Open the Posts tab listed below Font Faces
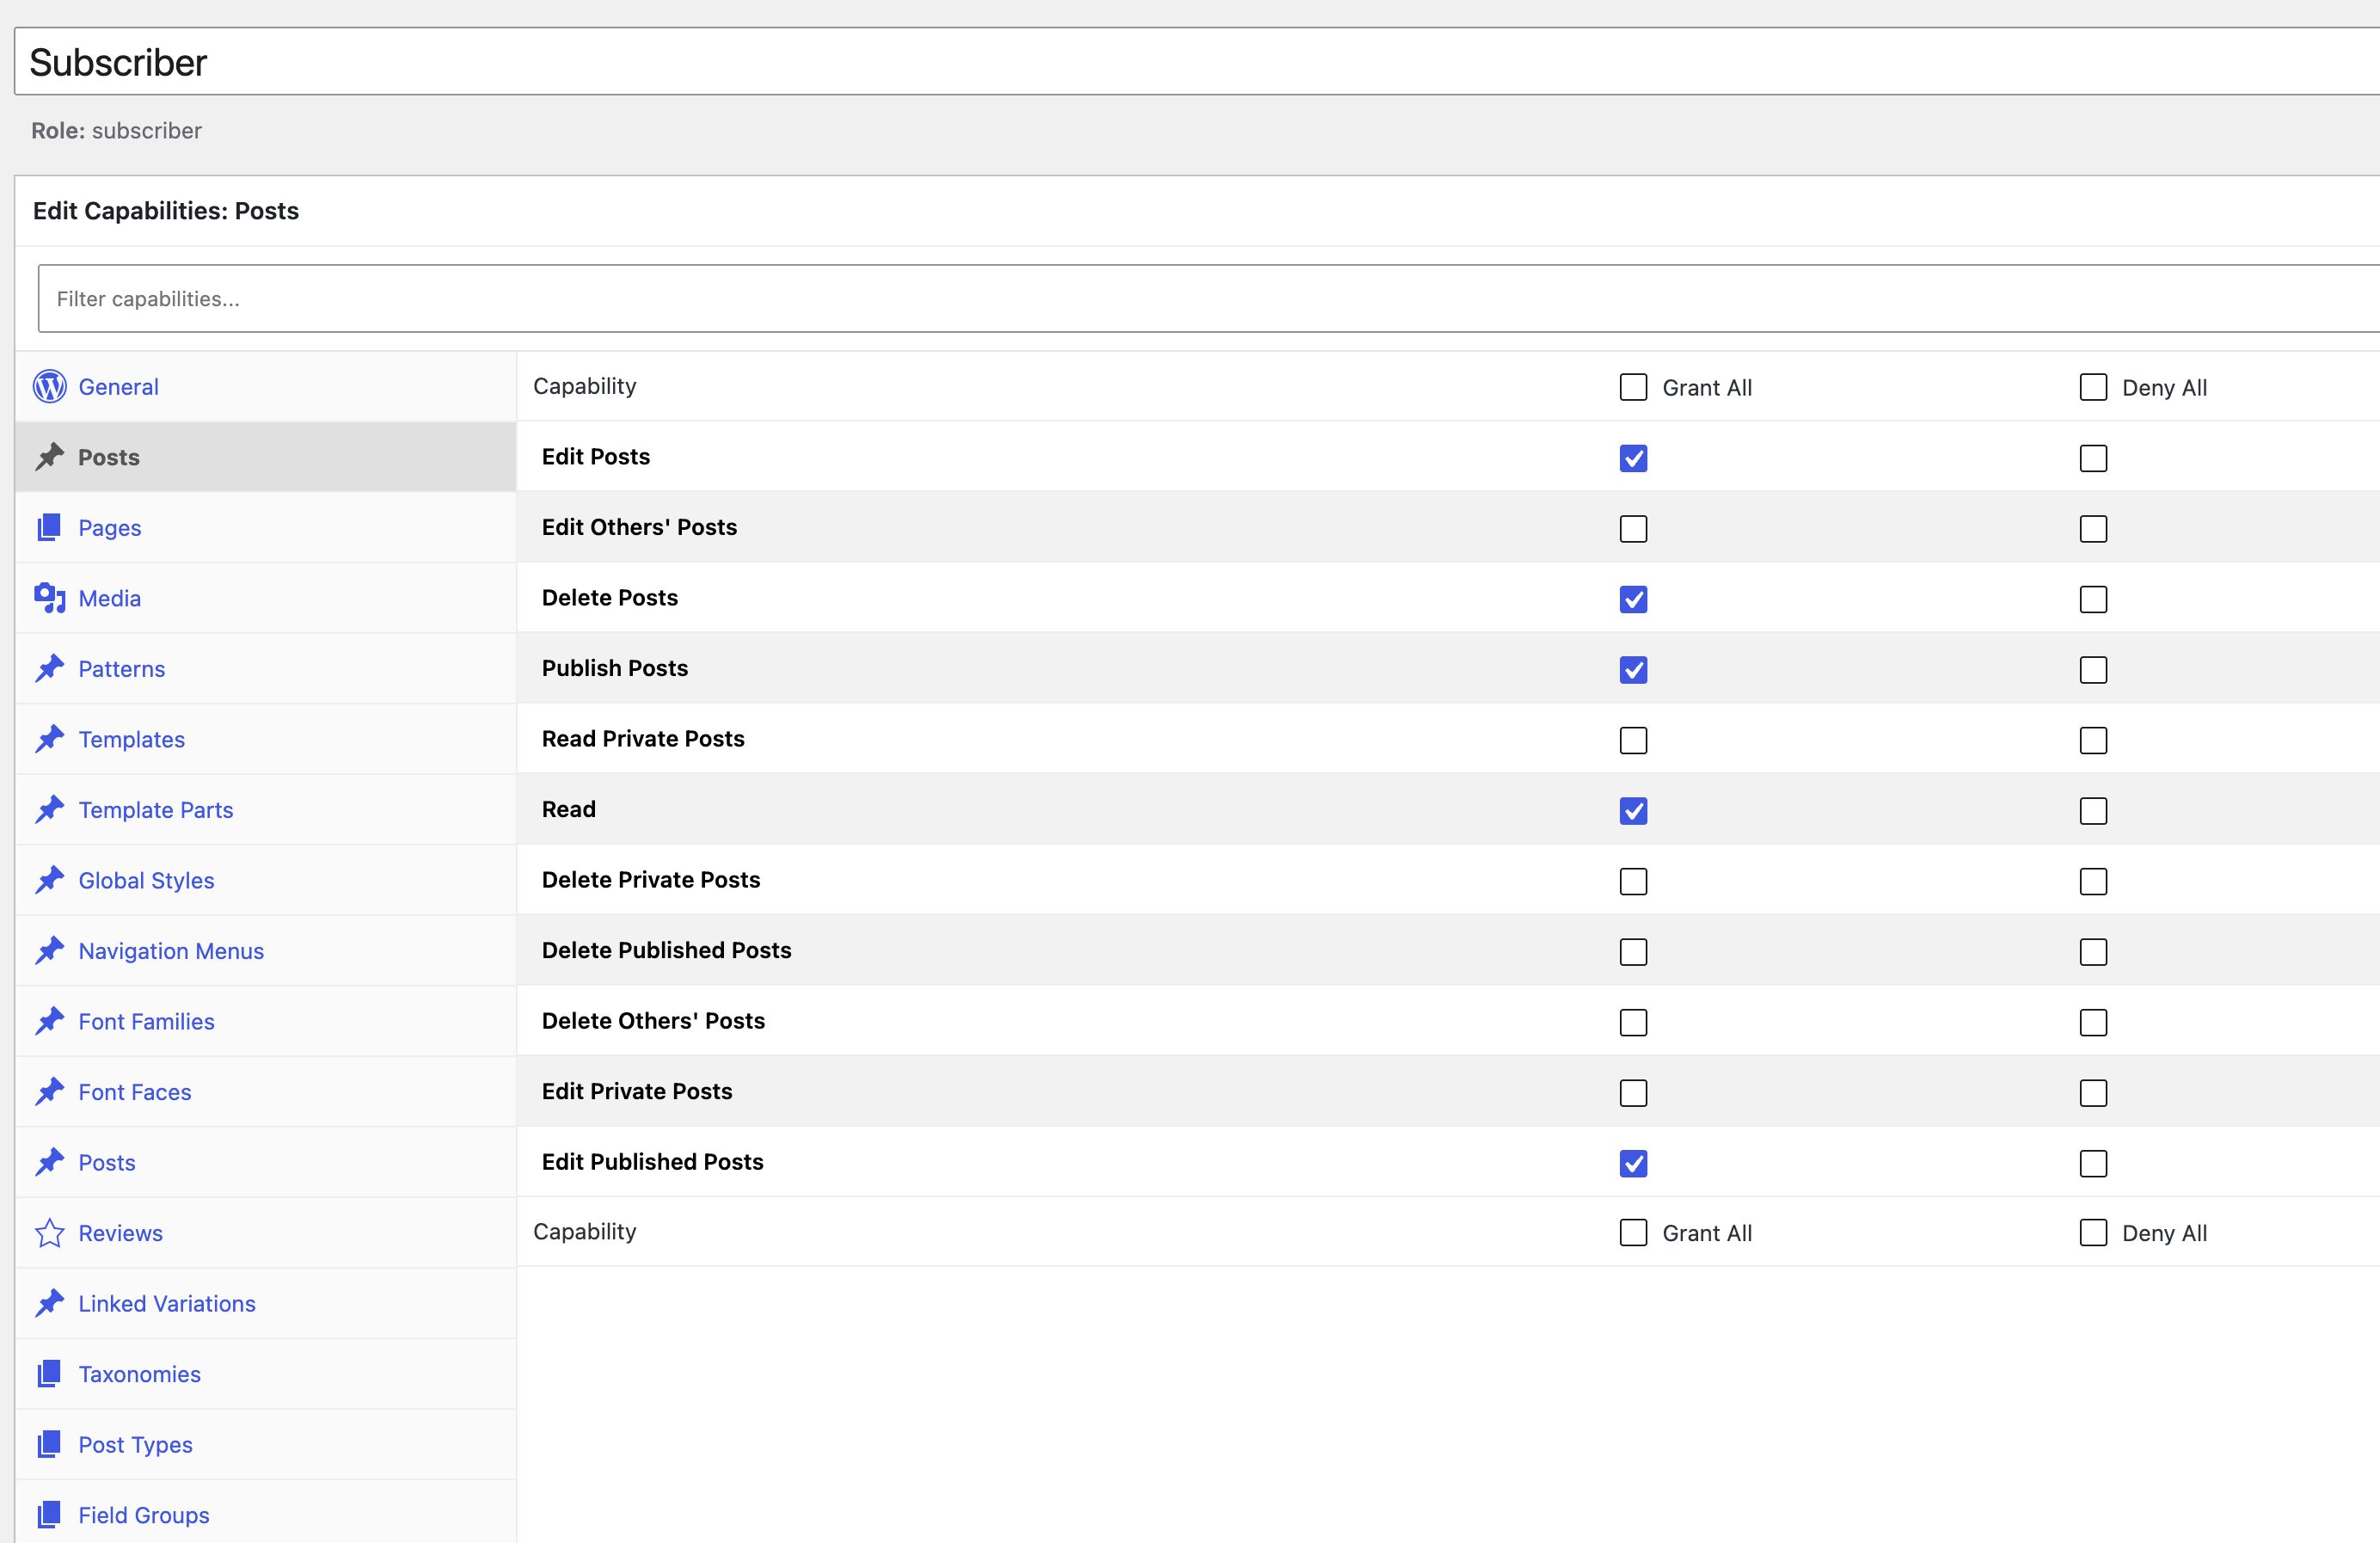This screenshot has width=2380, height=1543. point(266,1162)
